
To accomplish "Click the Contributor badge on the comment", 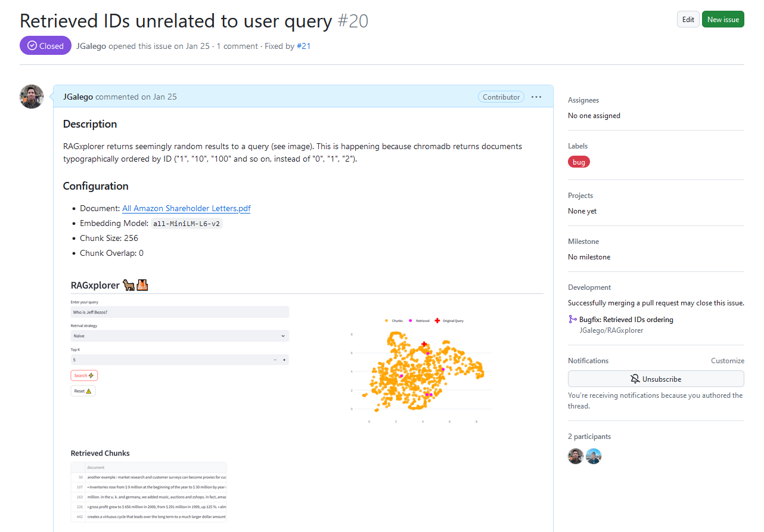I will (x=501, y=97).
